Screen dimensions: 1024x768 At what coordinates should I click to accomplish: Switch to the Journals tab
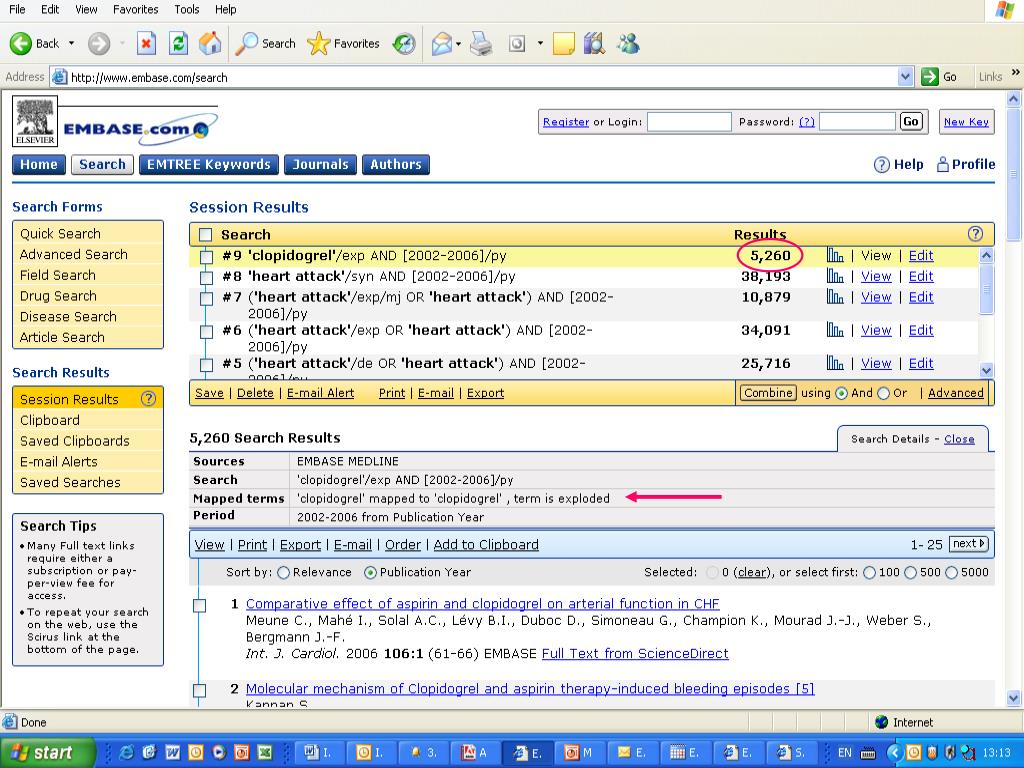321,165
